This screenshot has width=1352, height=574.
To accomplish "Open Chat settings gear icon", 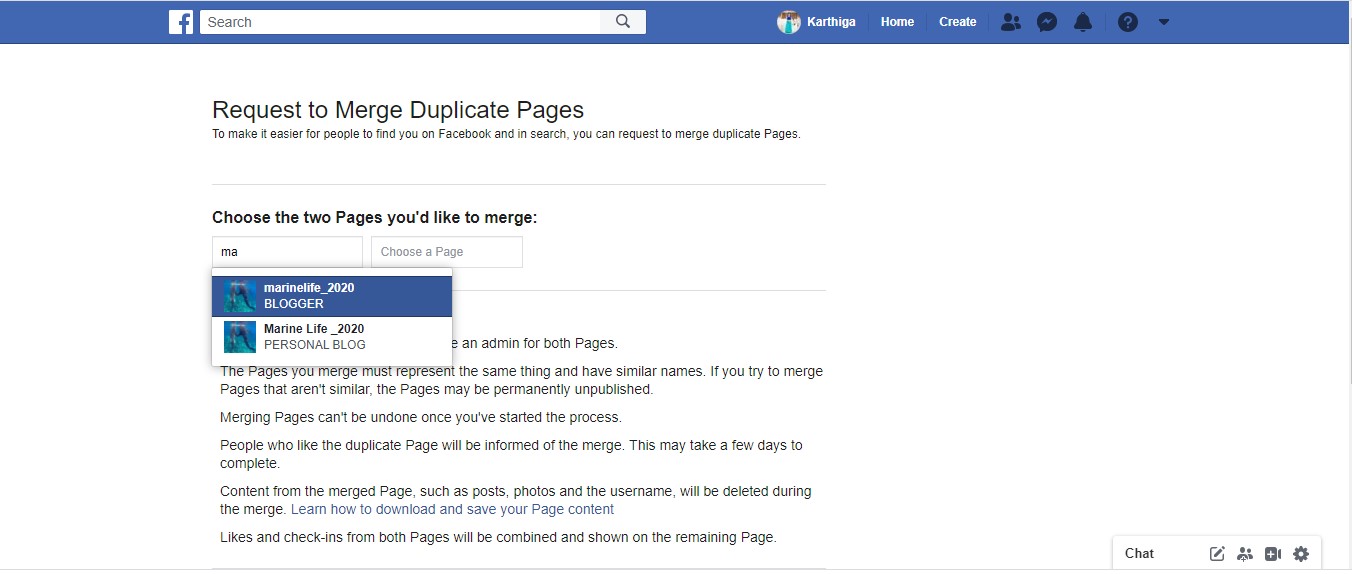I will coord(1301,553).
